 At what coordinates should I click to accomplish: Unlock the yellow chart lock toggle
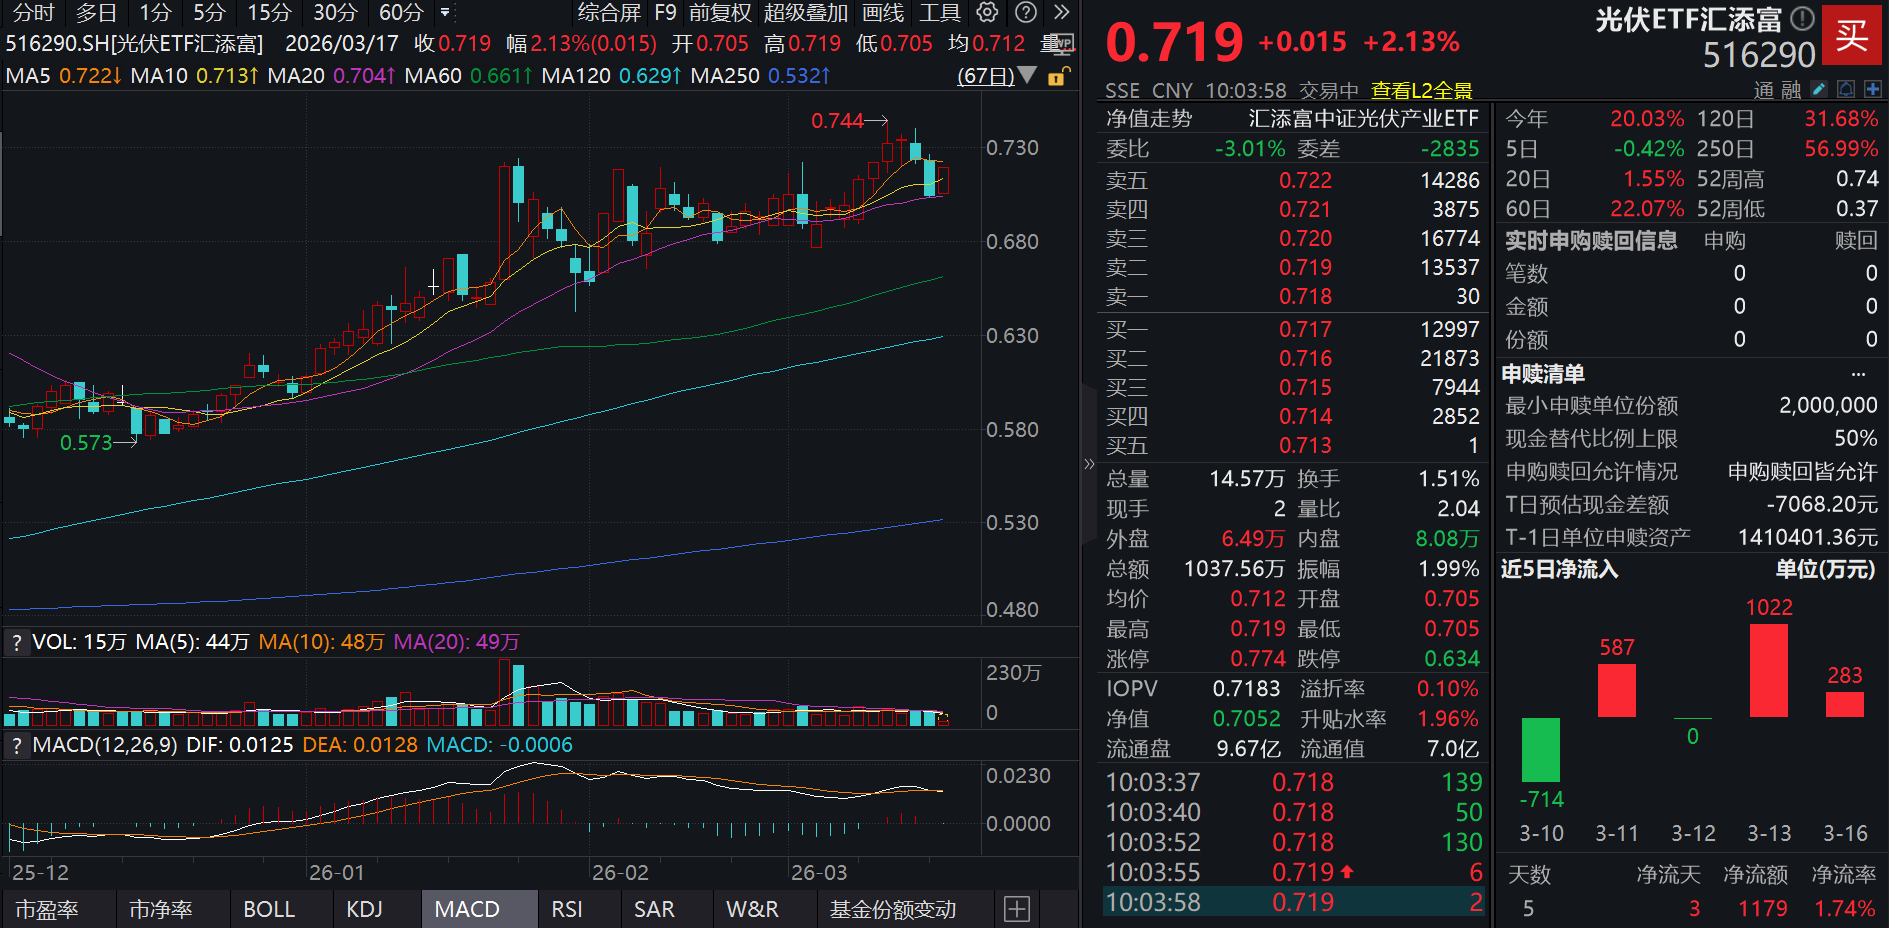tap(1057, 76)
